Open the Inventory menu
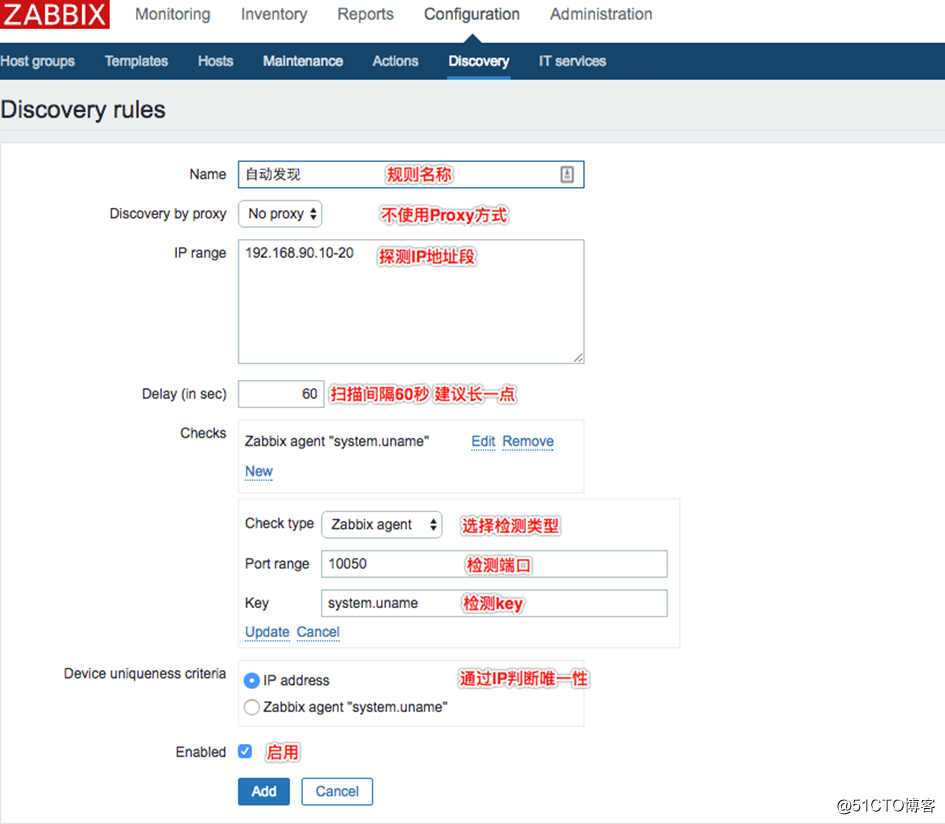This screenshot has width=945, height=824. [274, 14]
